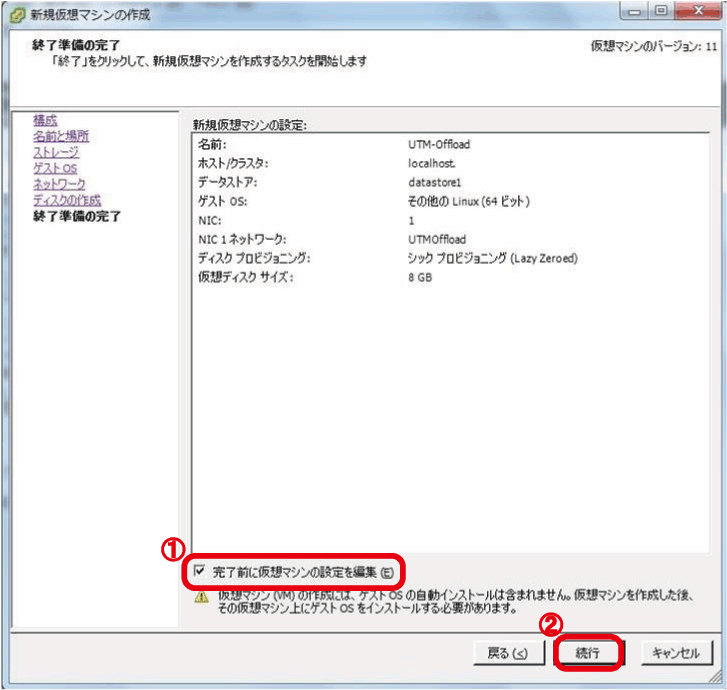Click the 名前: label row

pyautogui.click(x=212, y=144)
